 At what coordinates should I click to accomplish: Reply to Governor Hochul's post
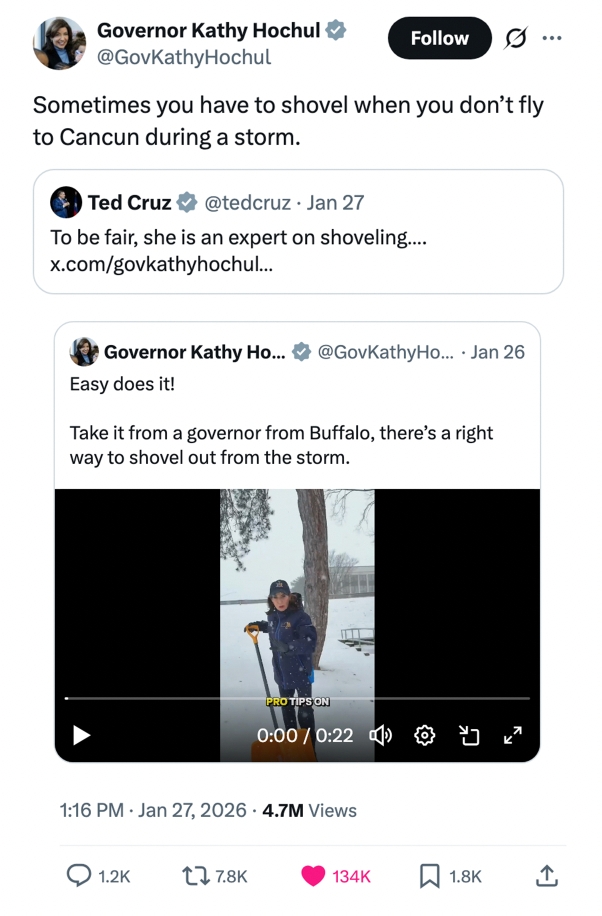coord(80,876)
